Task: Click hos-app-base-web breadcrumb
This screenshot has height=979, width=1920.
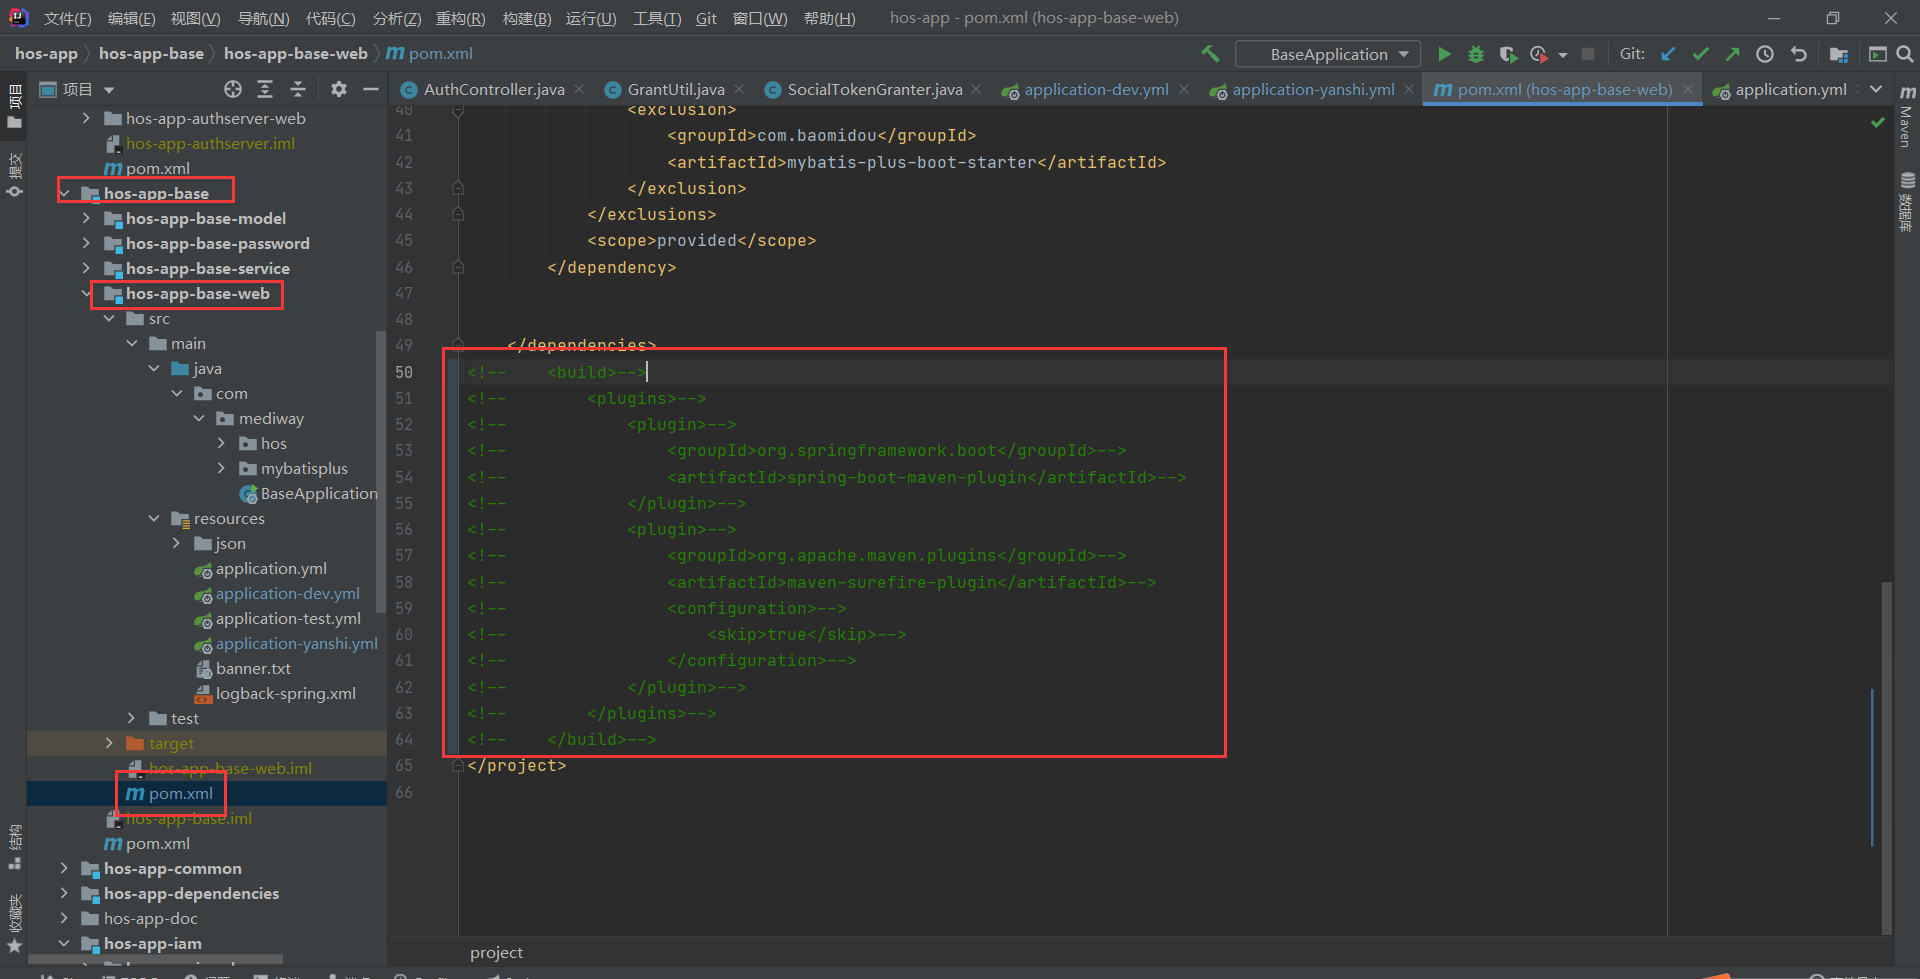Action: tap(296, 54)
